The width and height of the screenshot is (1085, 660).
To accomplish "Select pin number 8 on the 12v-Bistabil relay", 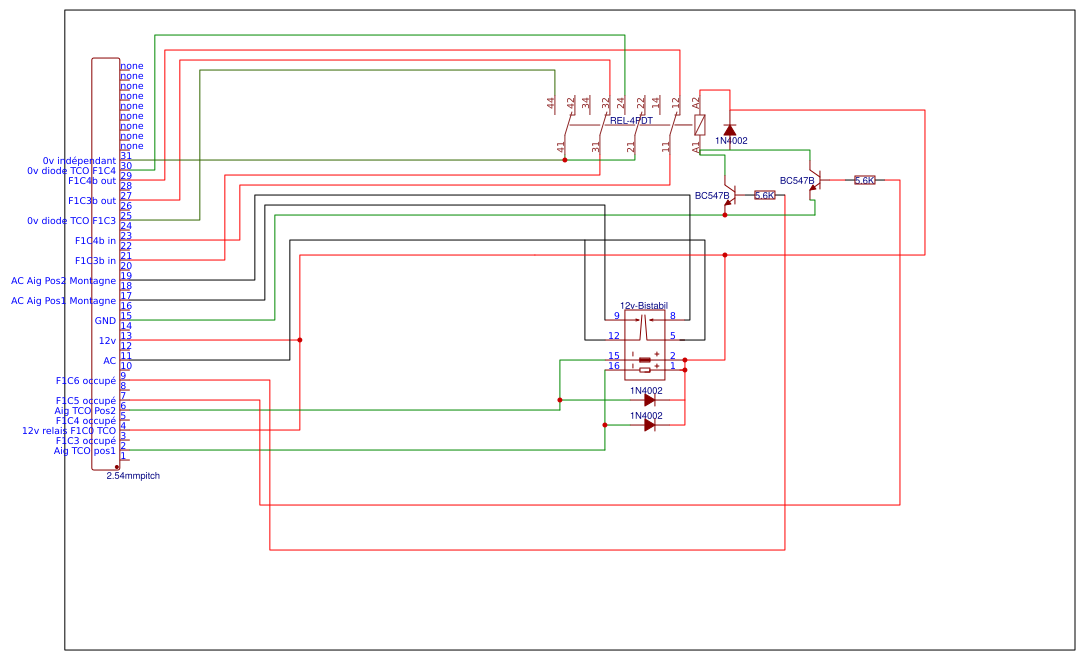I will 673,316.
